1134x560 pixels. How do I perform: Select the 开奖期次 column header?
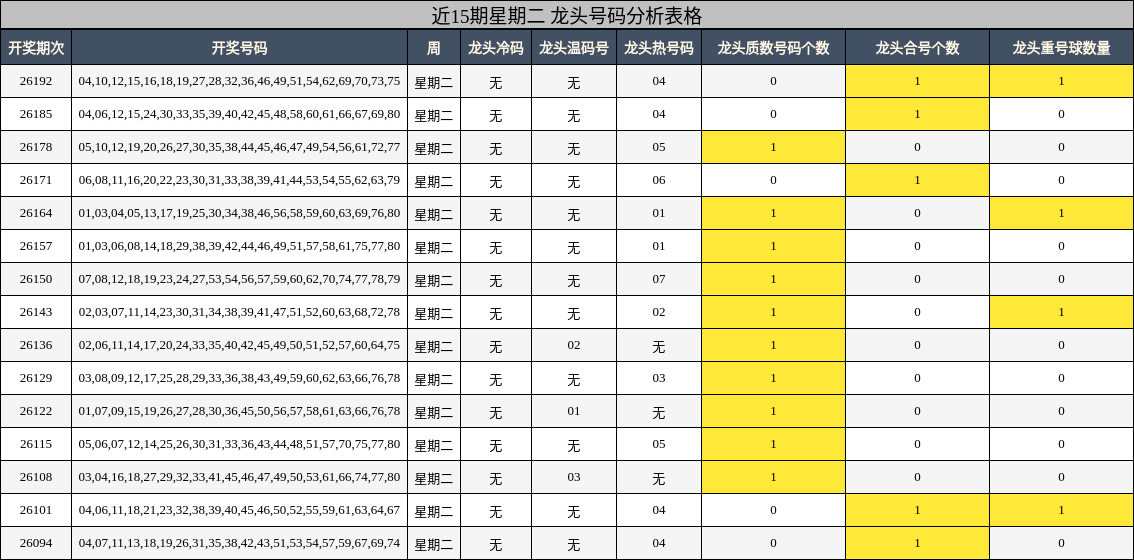[36, 48]
